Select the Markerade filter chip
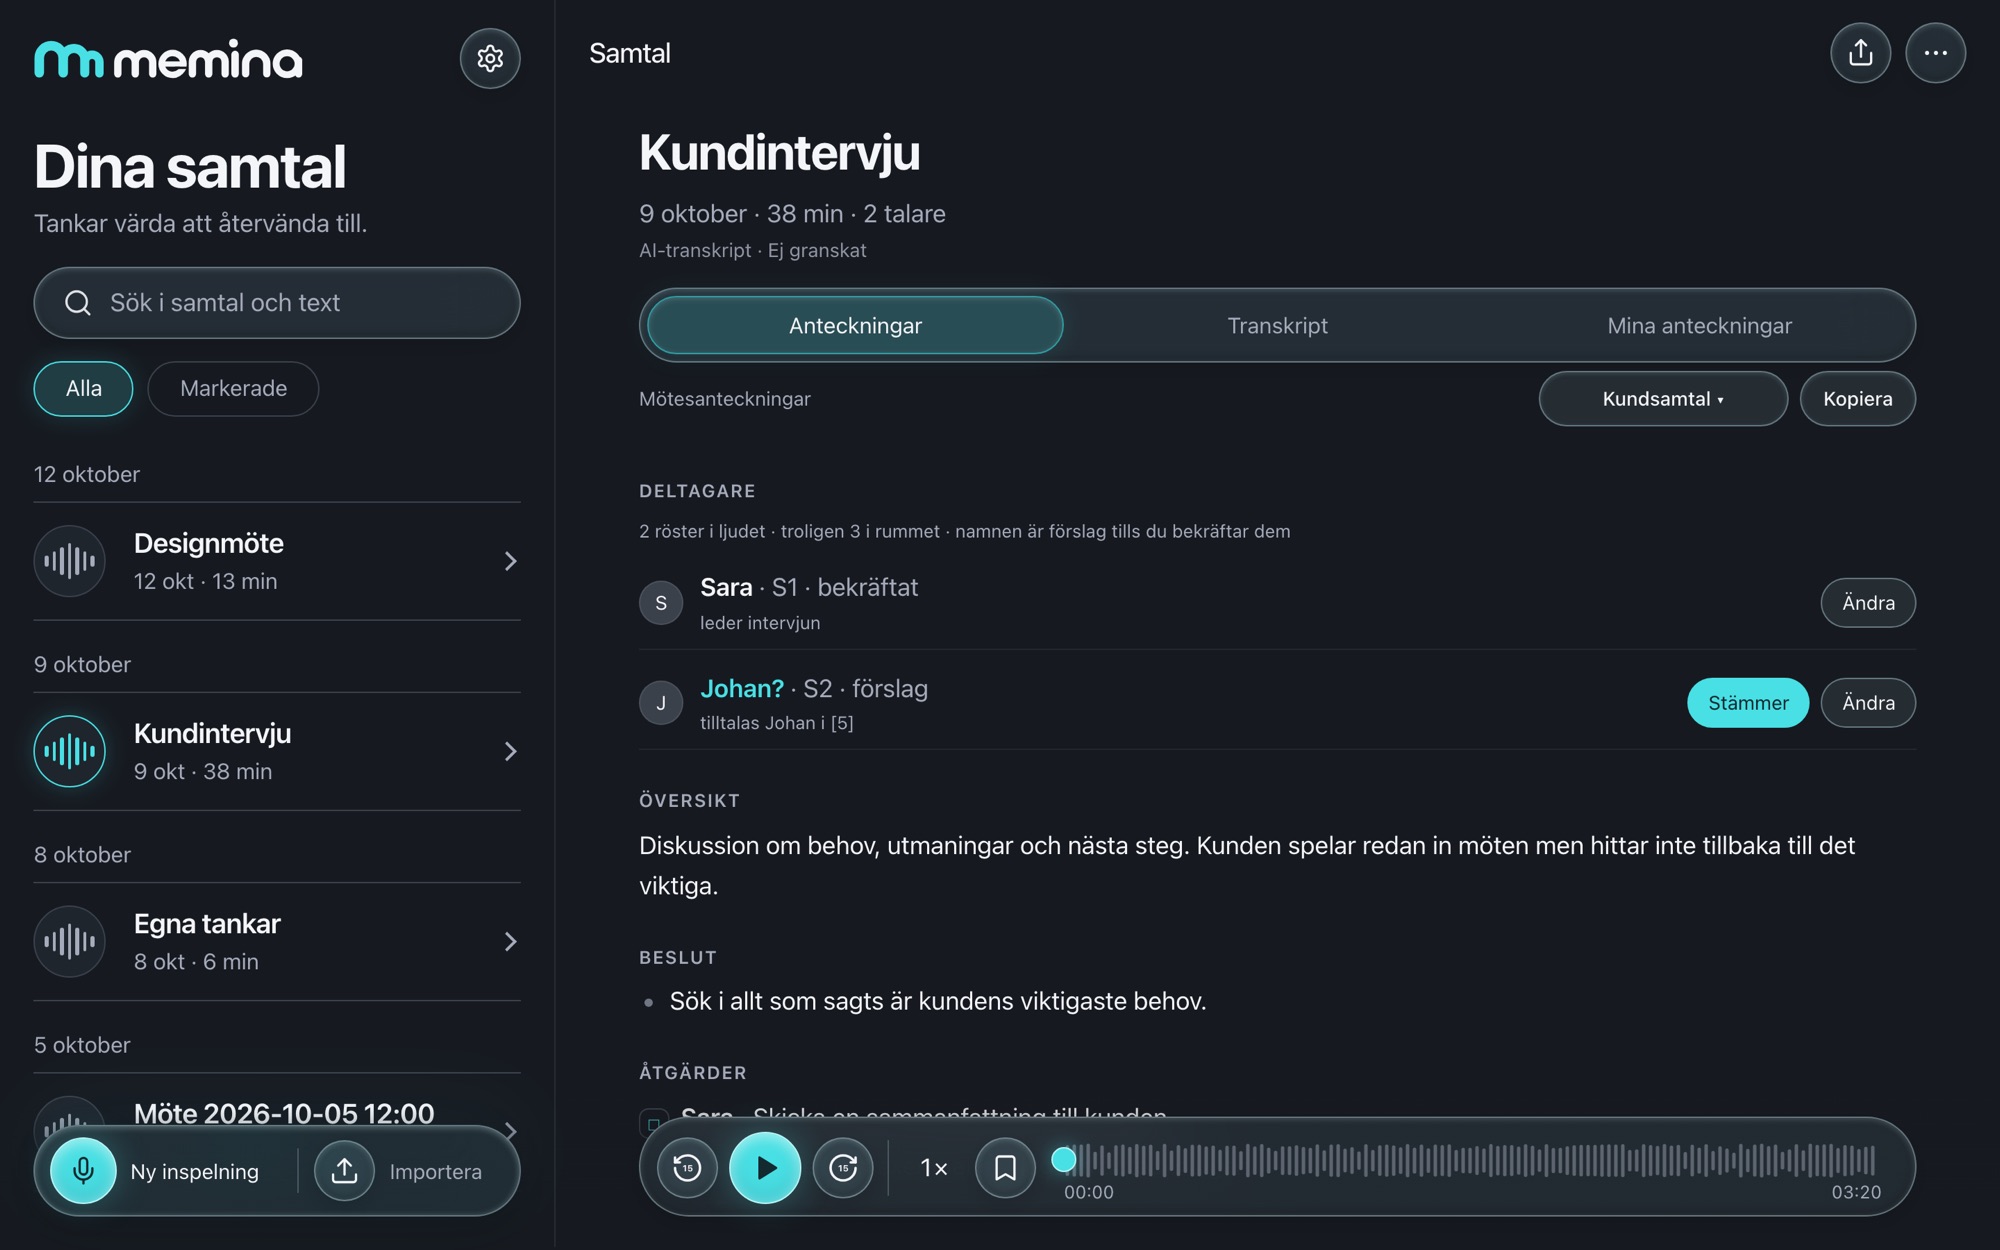The image size is (2000, 1250). click(x=233, y=388)
